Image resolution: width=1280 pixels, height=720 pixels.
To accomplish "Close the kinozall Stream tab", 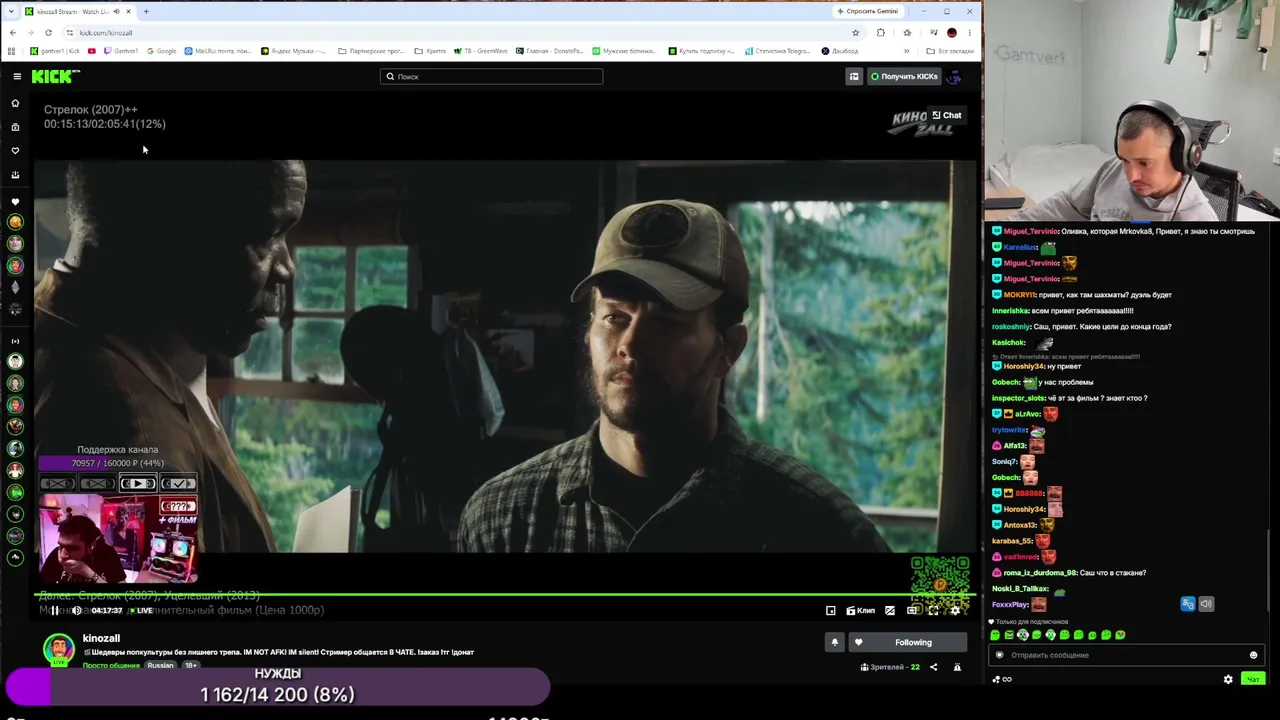I will [128, 11].
